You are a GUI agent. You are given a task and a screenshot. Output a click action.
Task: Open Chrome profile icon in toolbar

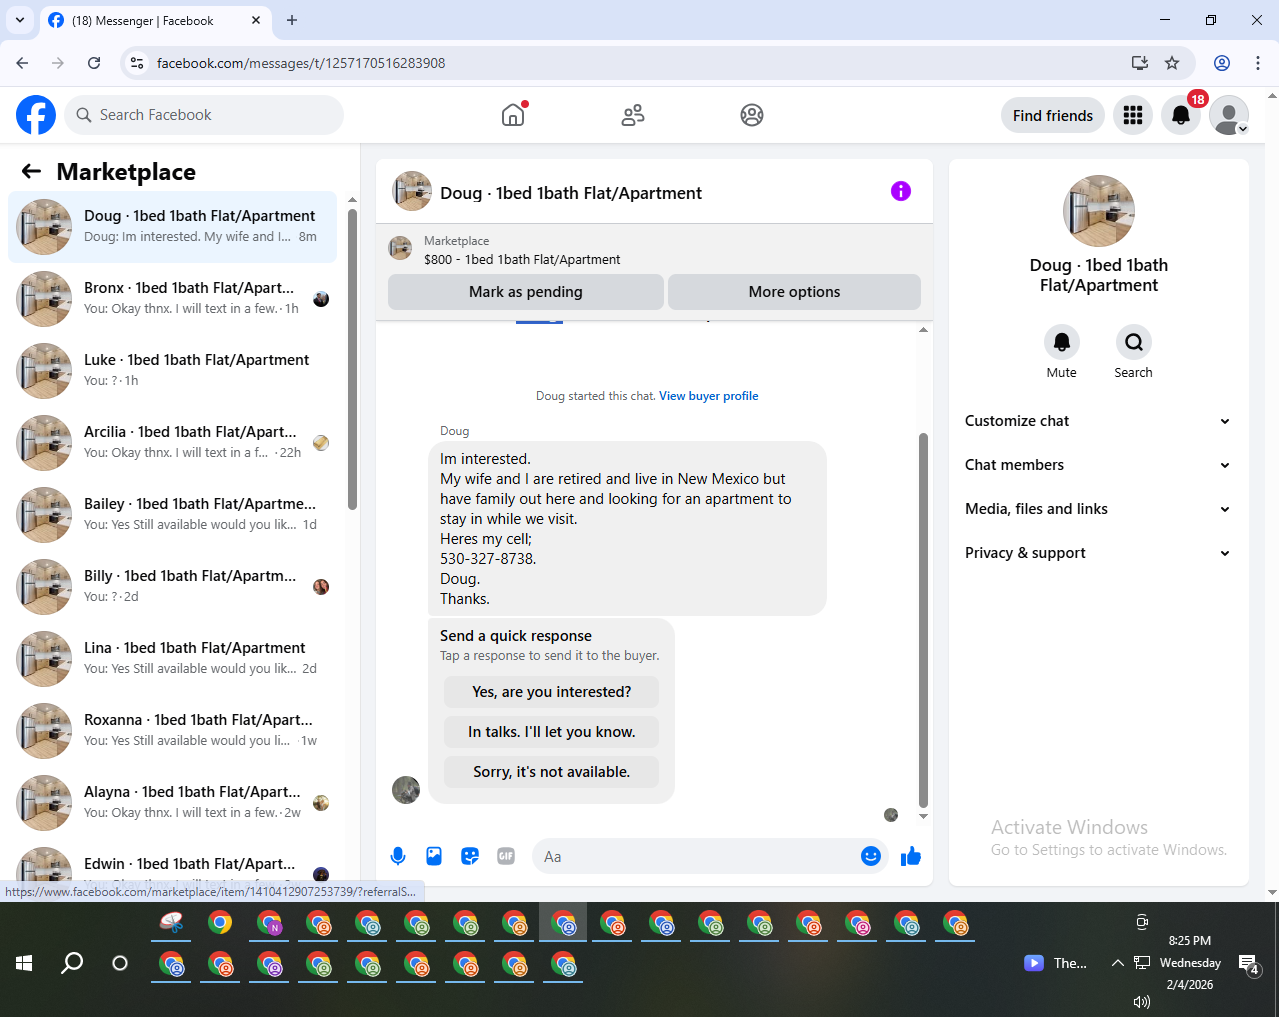click(x=1222, y=63)
